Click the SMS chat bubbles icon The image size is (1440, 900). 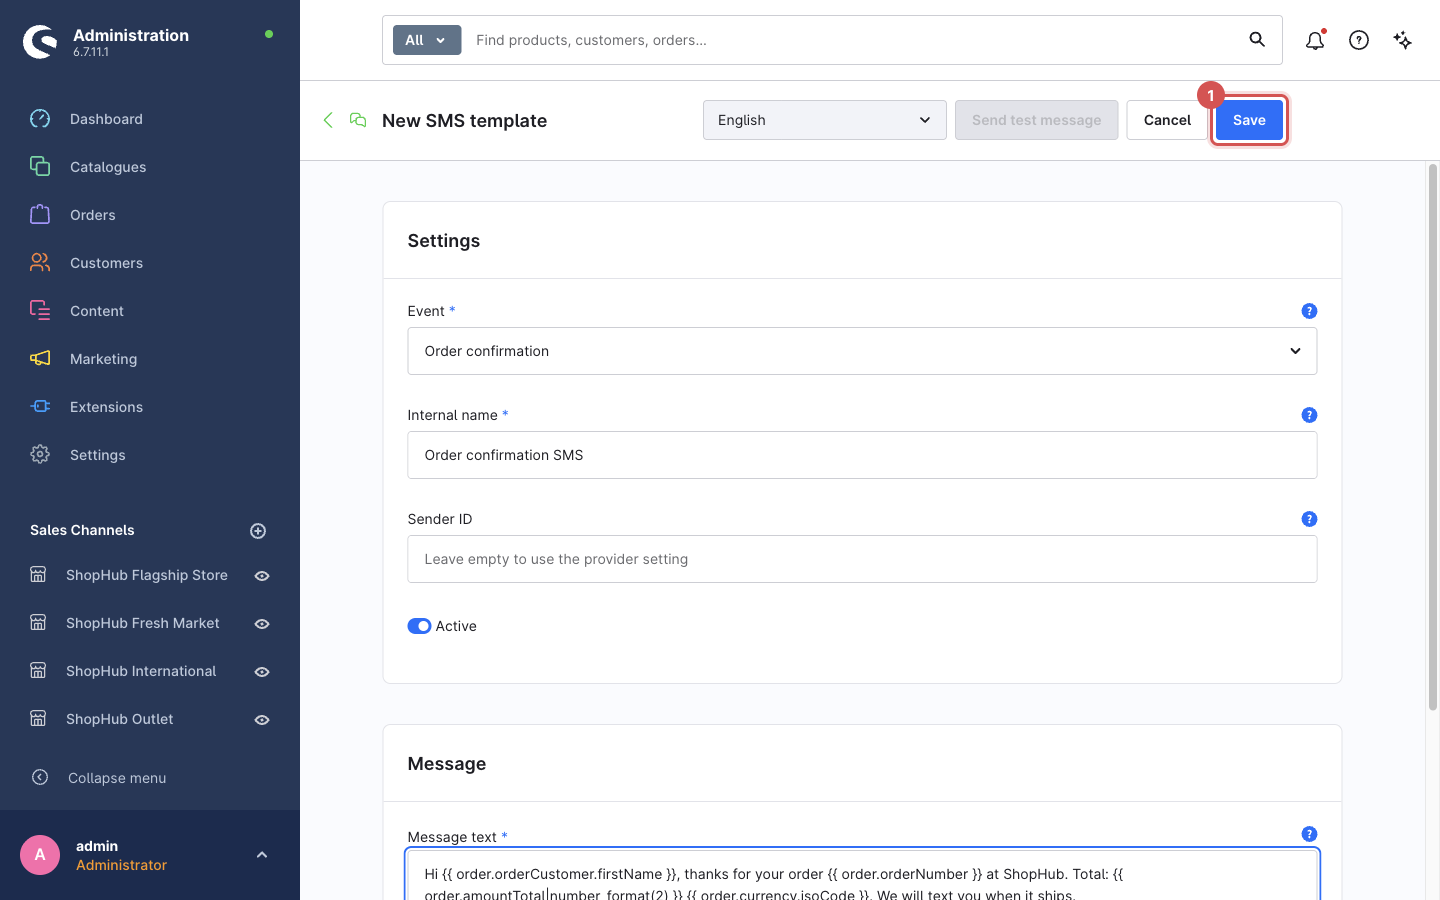(358, 120)
